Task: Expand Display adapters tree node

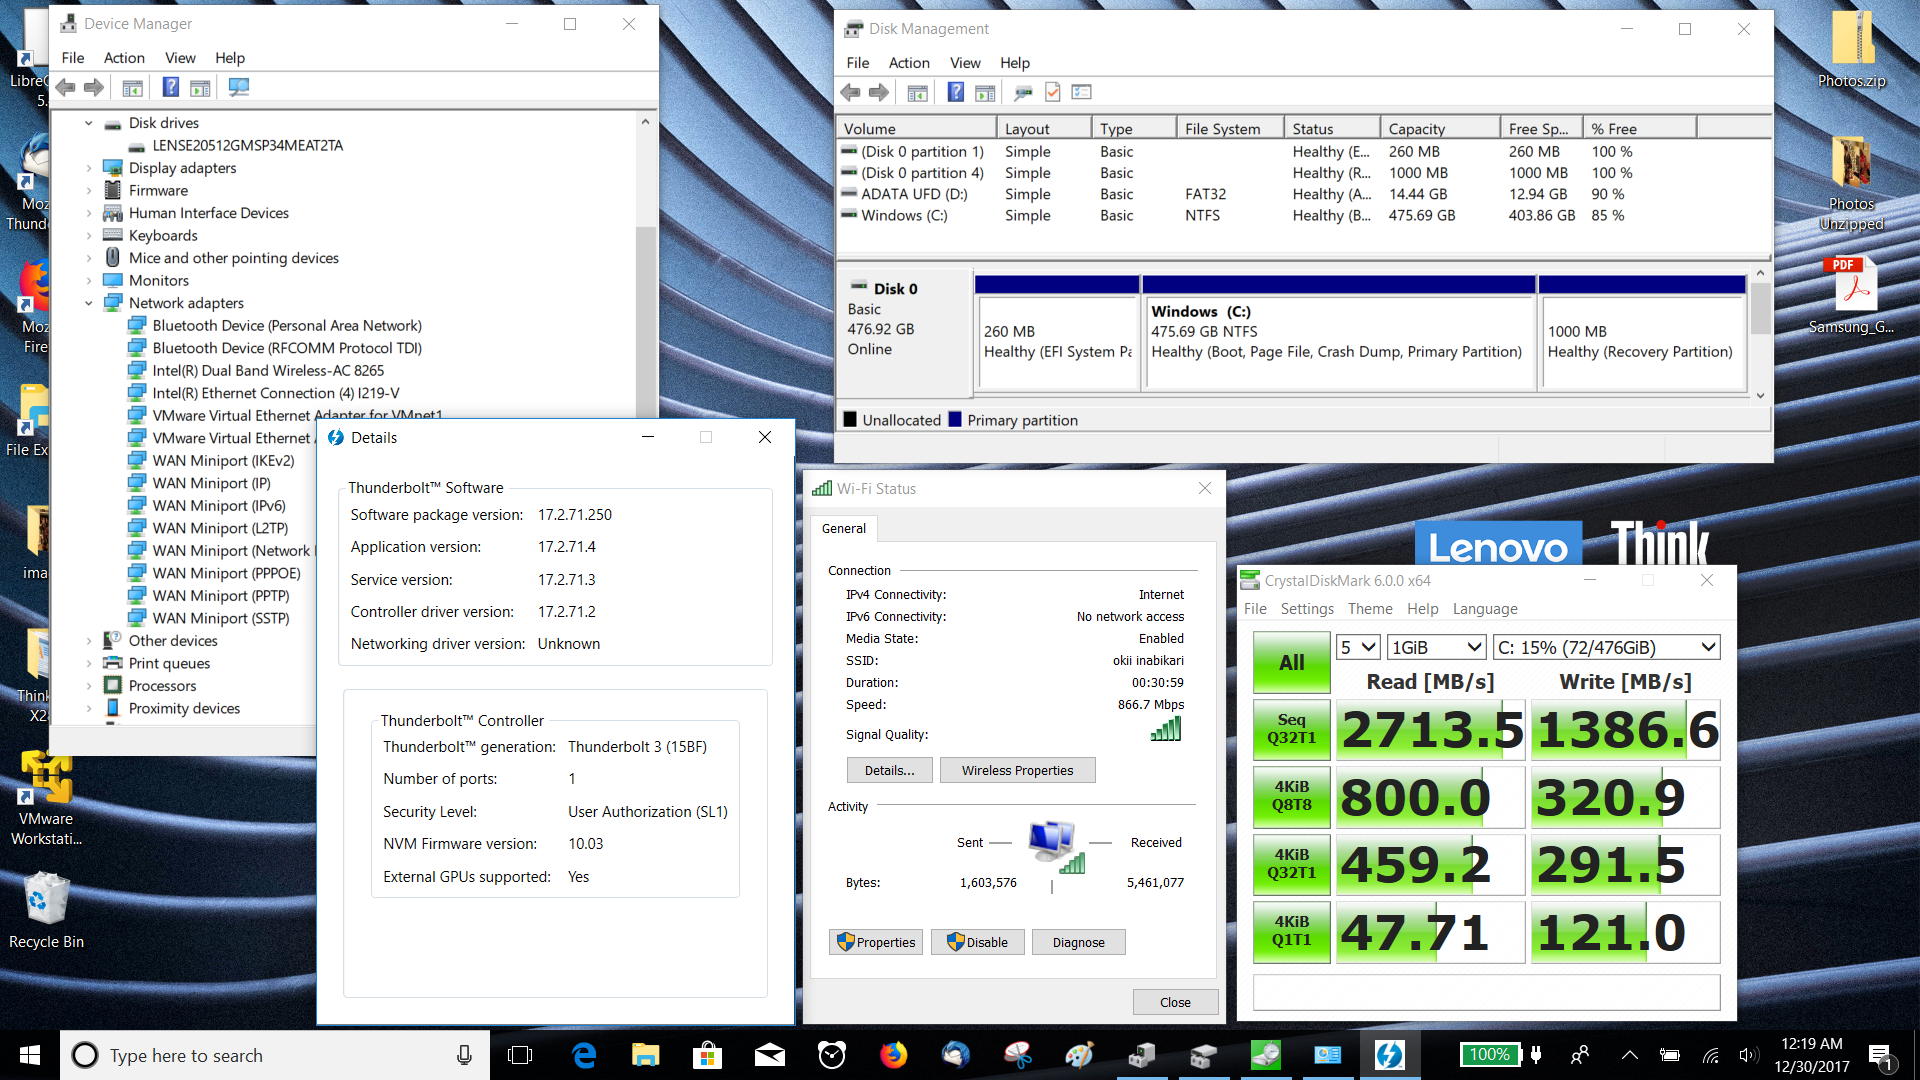Action: coord(89,168)
